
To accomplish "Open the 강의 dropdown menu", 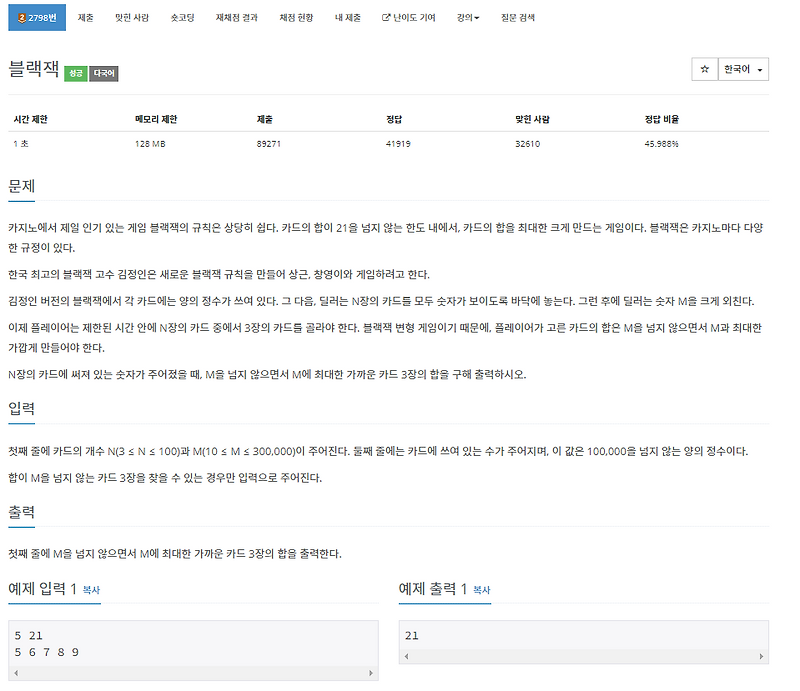I will (x=466, y=16).
